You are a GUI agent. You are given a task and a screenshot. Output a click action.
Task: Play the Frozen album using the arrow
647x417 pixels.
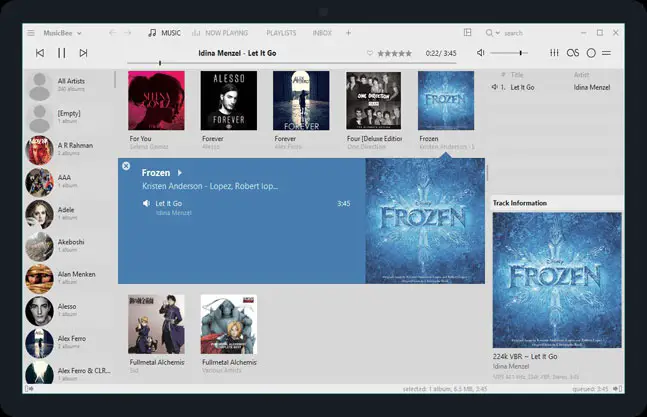coord(179,173)
